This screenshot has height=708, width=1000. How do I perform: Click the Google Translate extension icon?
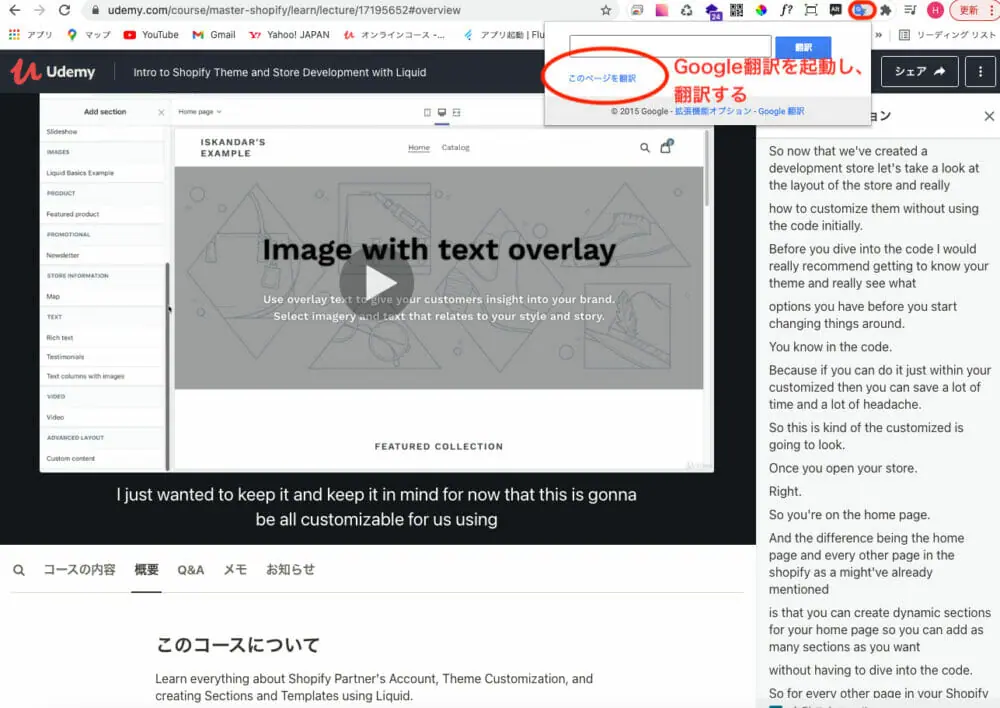coord(860,10)
